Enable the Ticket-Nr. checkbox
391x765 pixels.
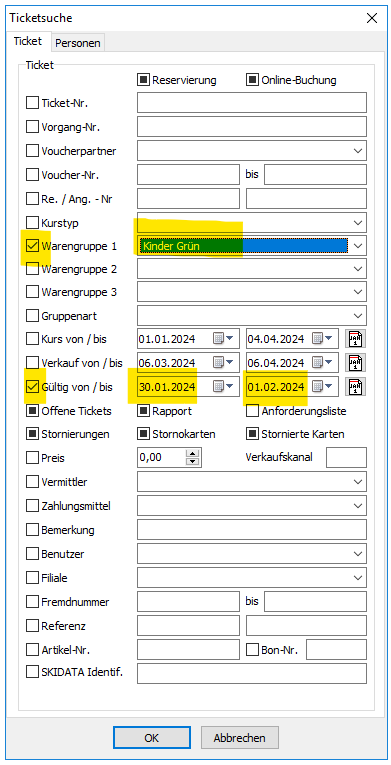pos(32,103)
